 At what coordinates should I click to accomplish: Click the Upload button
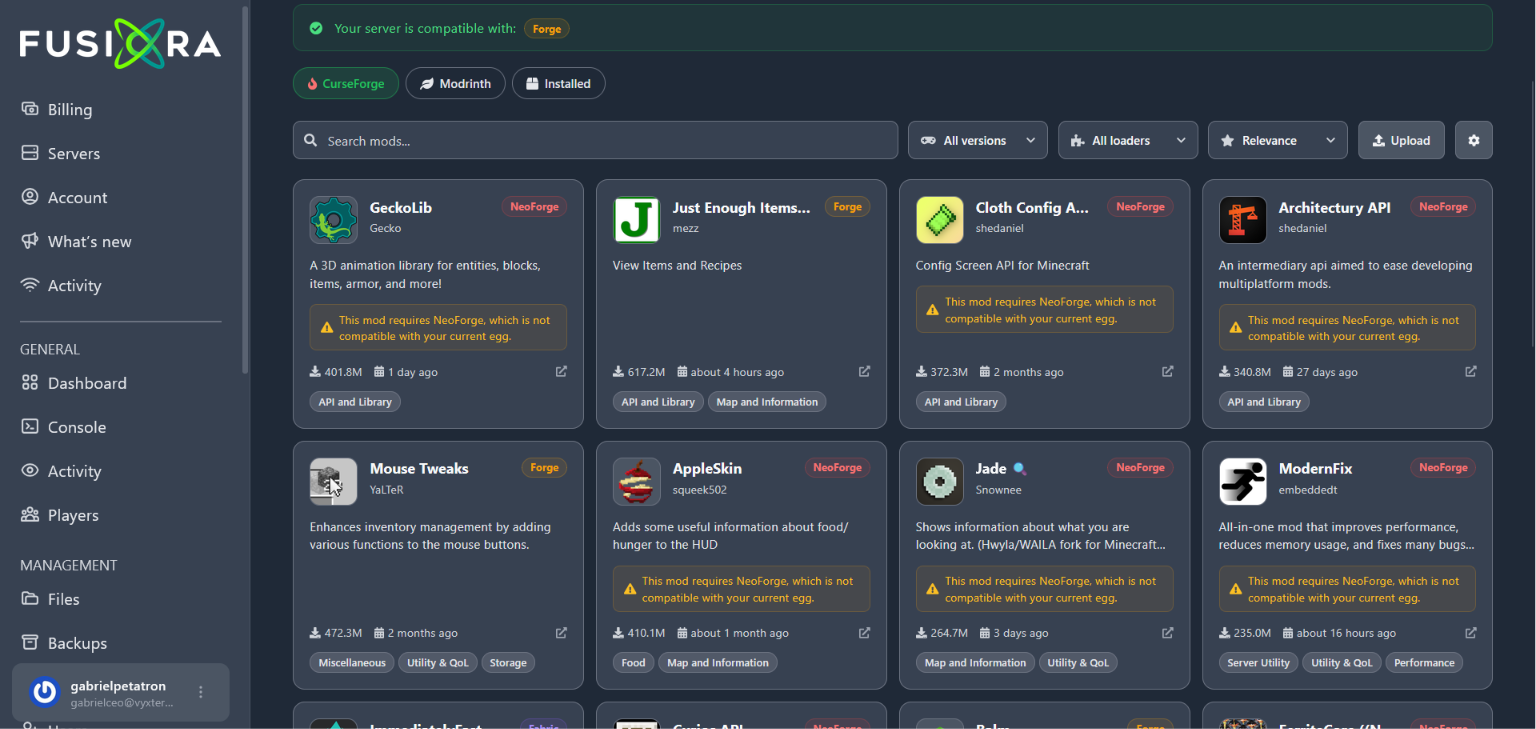click(1401, 140)
